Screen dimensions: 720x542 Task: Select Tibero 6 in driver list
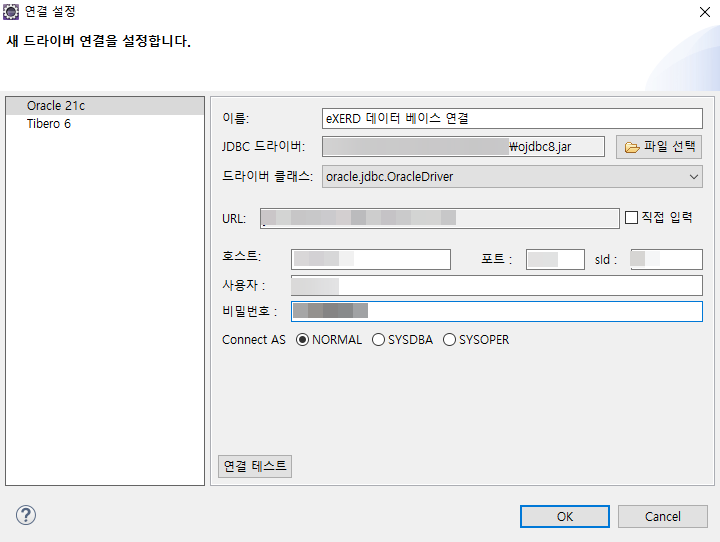point(105,124)
